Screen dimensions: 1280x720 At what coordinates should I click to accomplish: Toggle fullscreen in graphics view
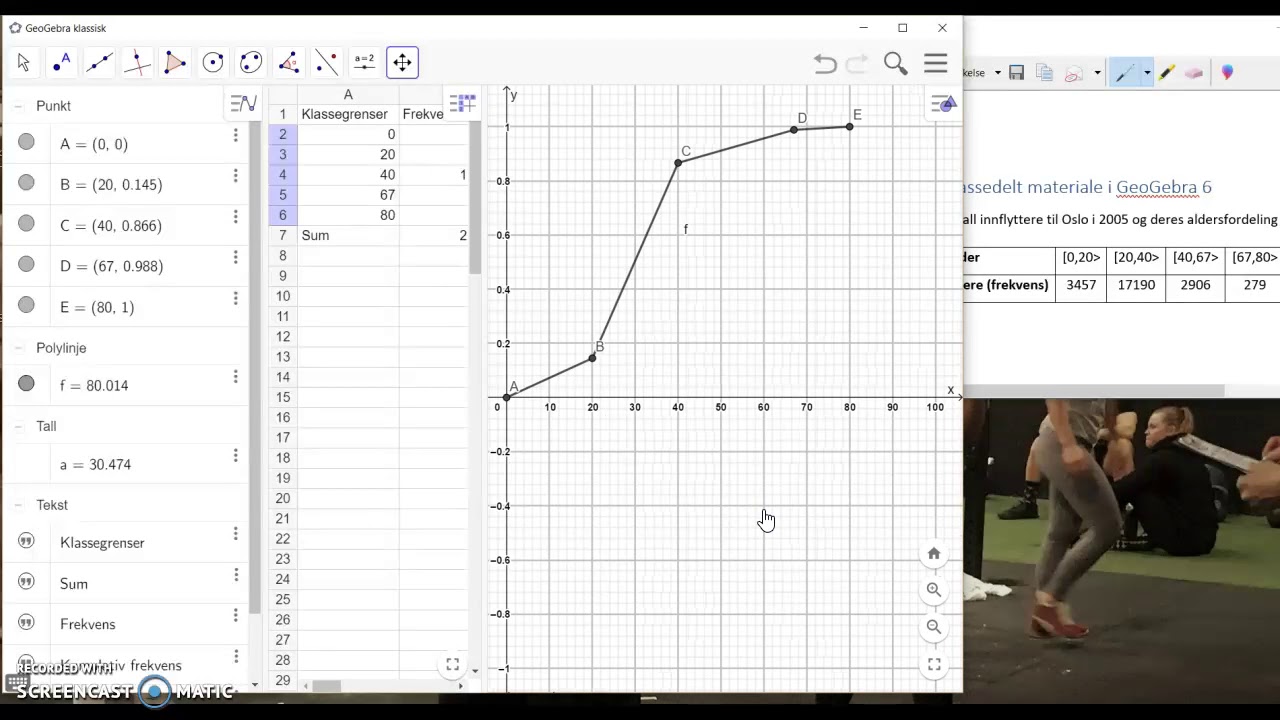[x=934, y=664]
